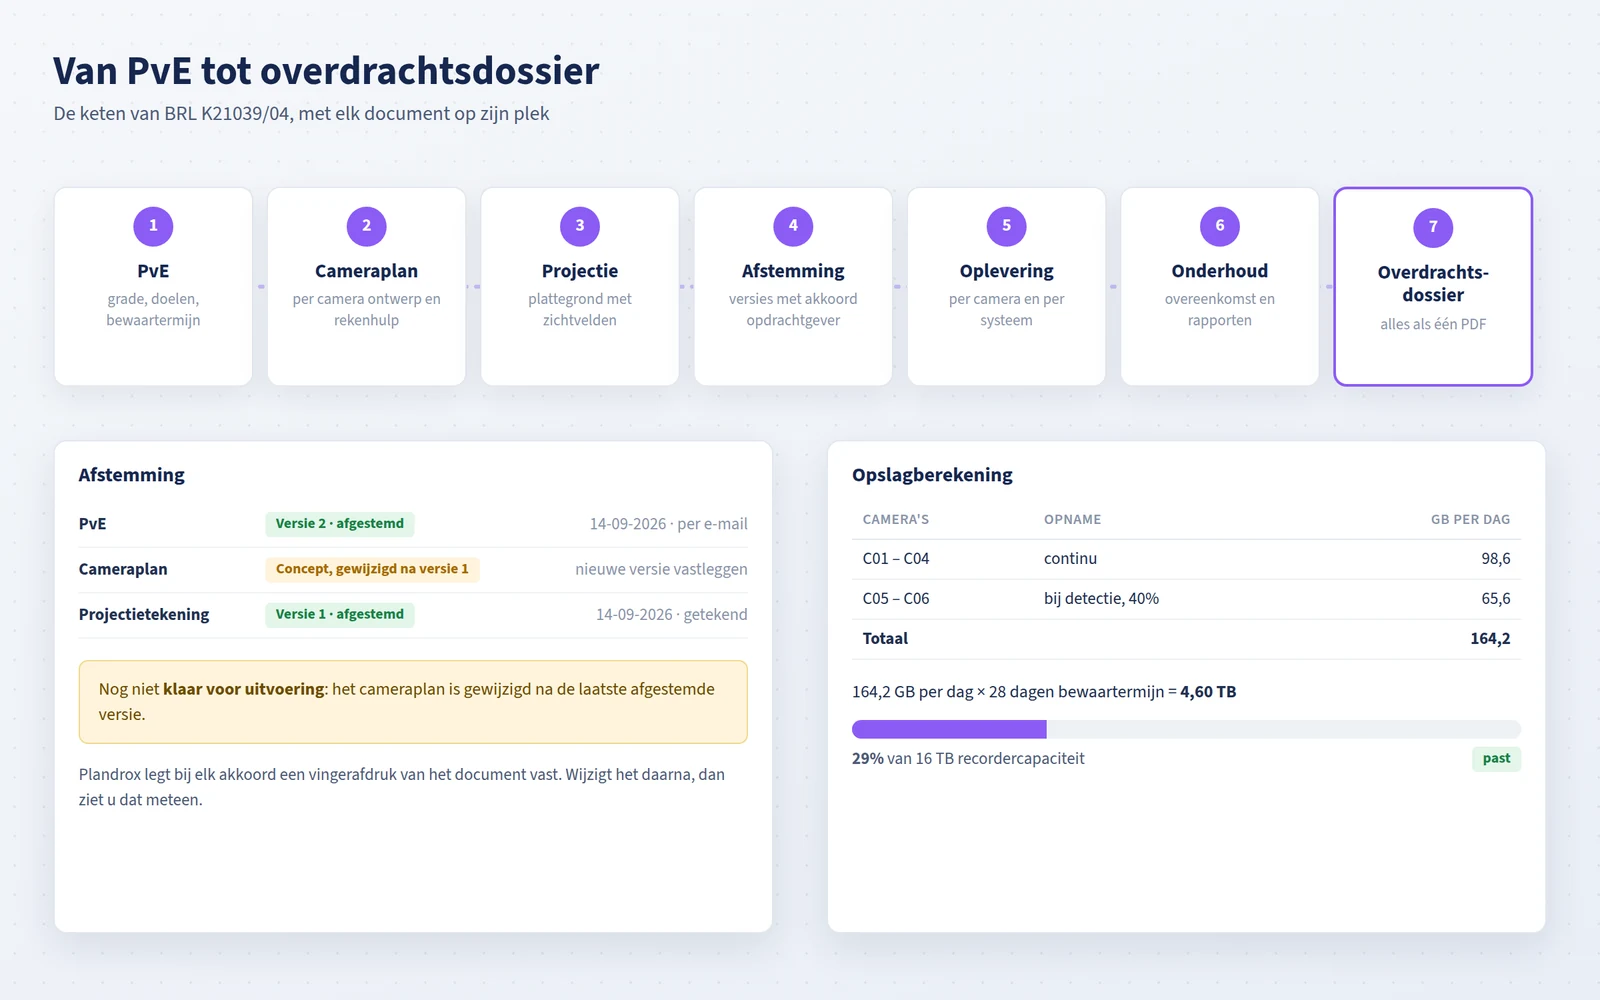Click the 'Concept, gewijzigd na versie 1' badge

pos(372,569)
